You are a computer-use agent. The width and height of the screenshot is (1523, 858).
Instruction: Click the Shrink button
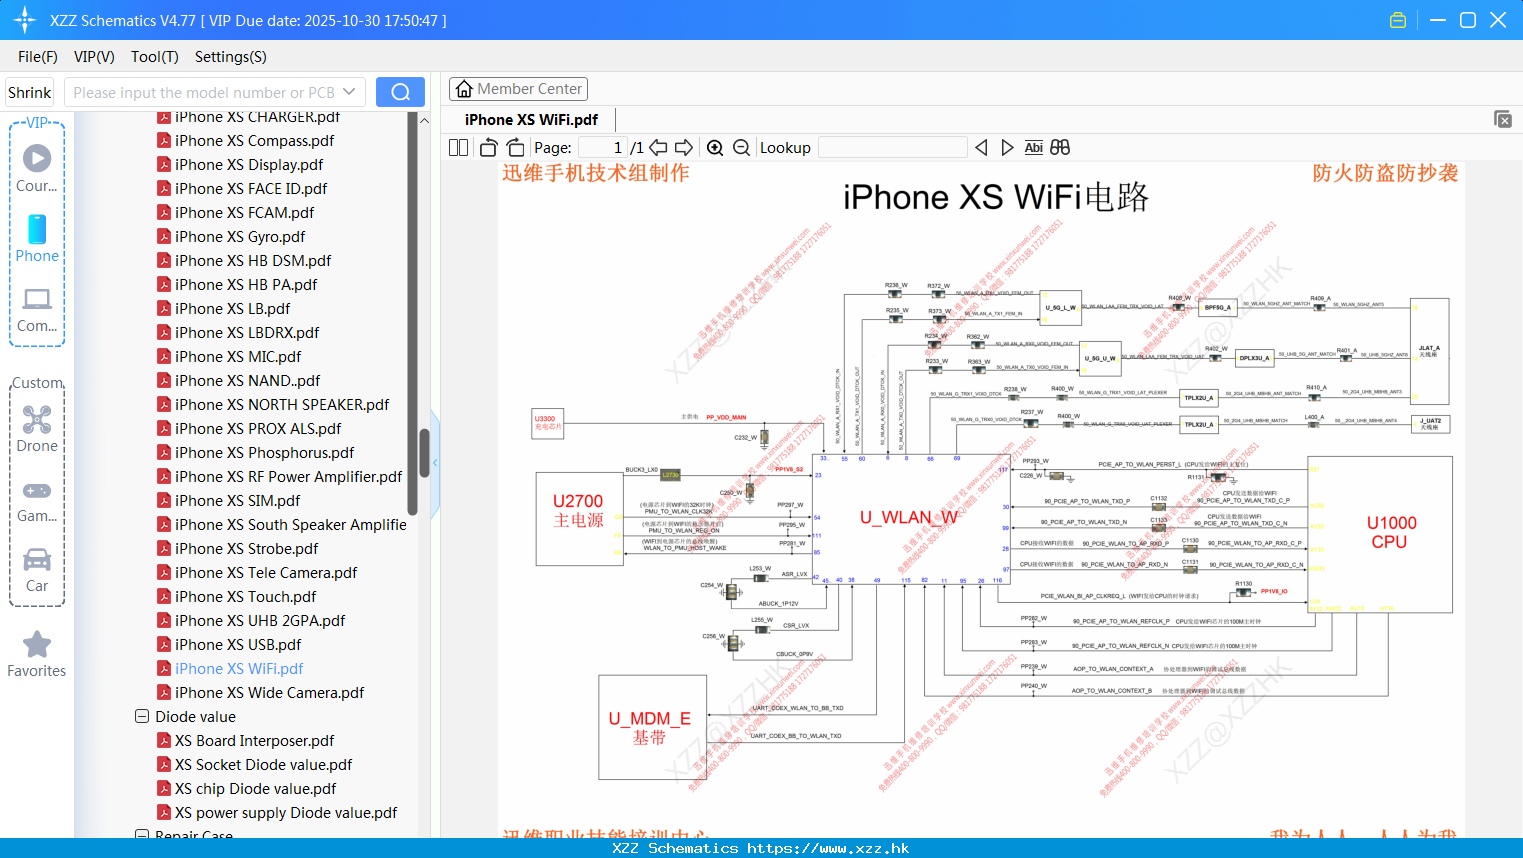coord(30,92)
